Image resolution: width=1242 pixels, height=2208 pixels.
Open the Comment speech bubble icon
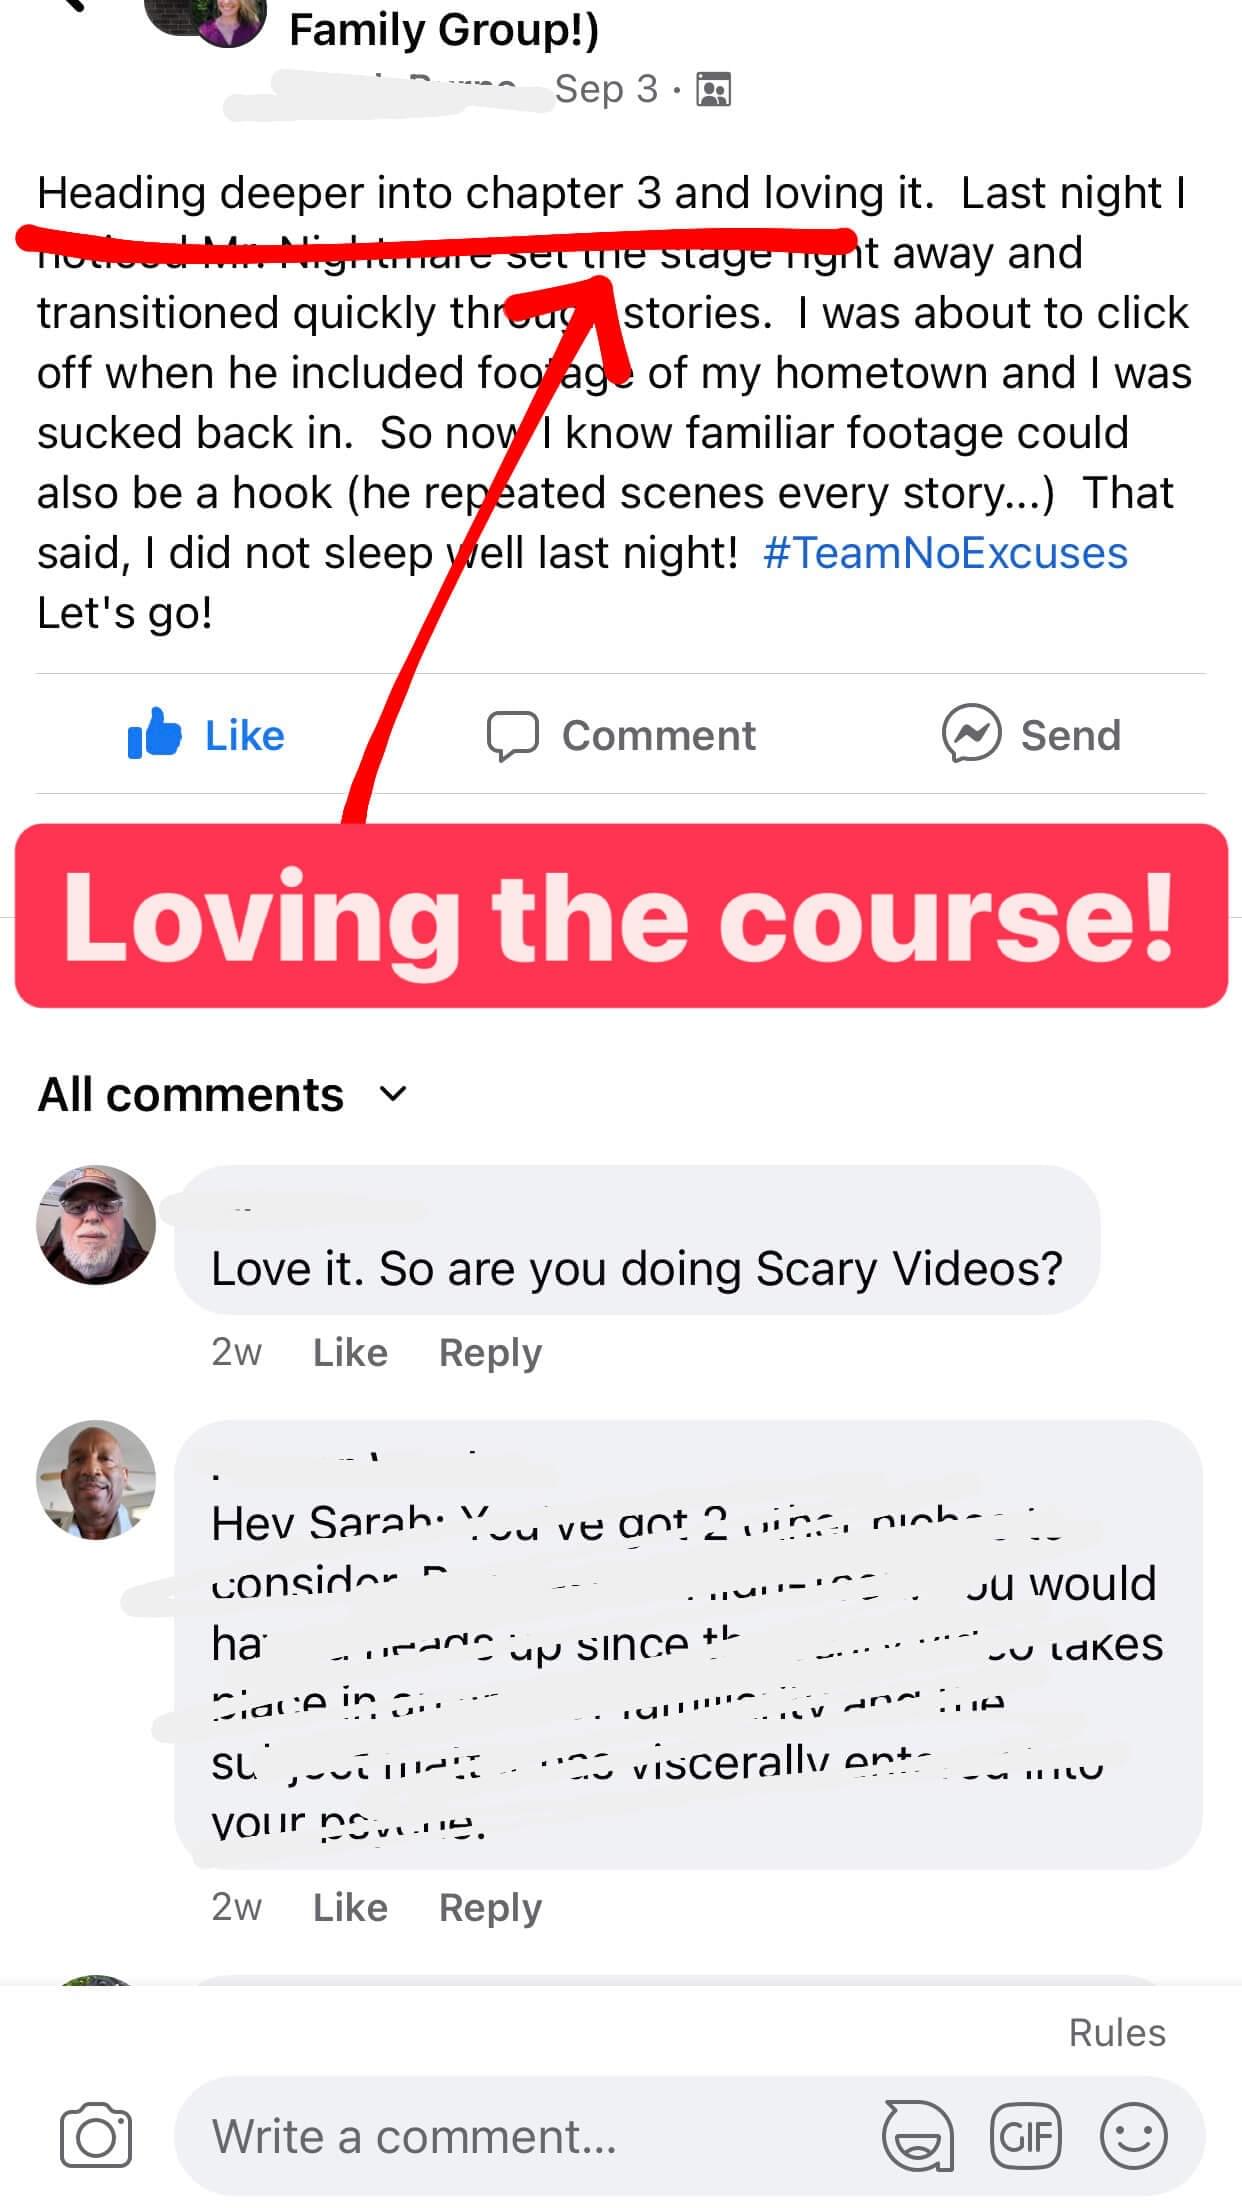[513, 736]
